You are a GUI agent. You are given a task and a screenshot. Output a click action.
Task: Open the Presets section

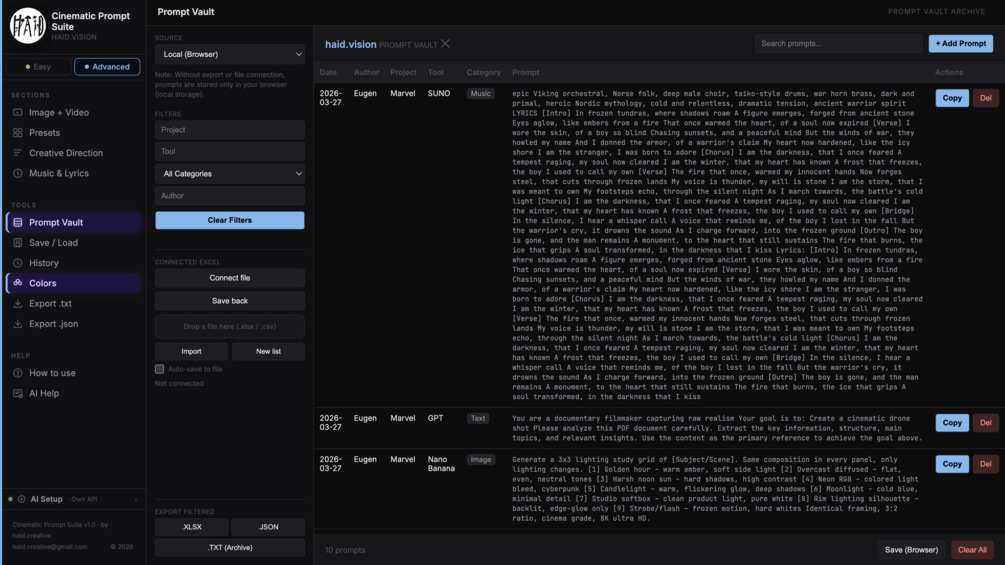click(x=74, y=133)
